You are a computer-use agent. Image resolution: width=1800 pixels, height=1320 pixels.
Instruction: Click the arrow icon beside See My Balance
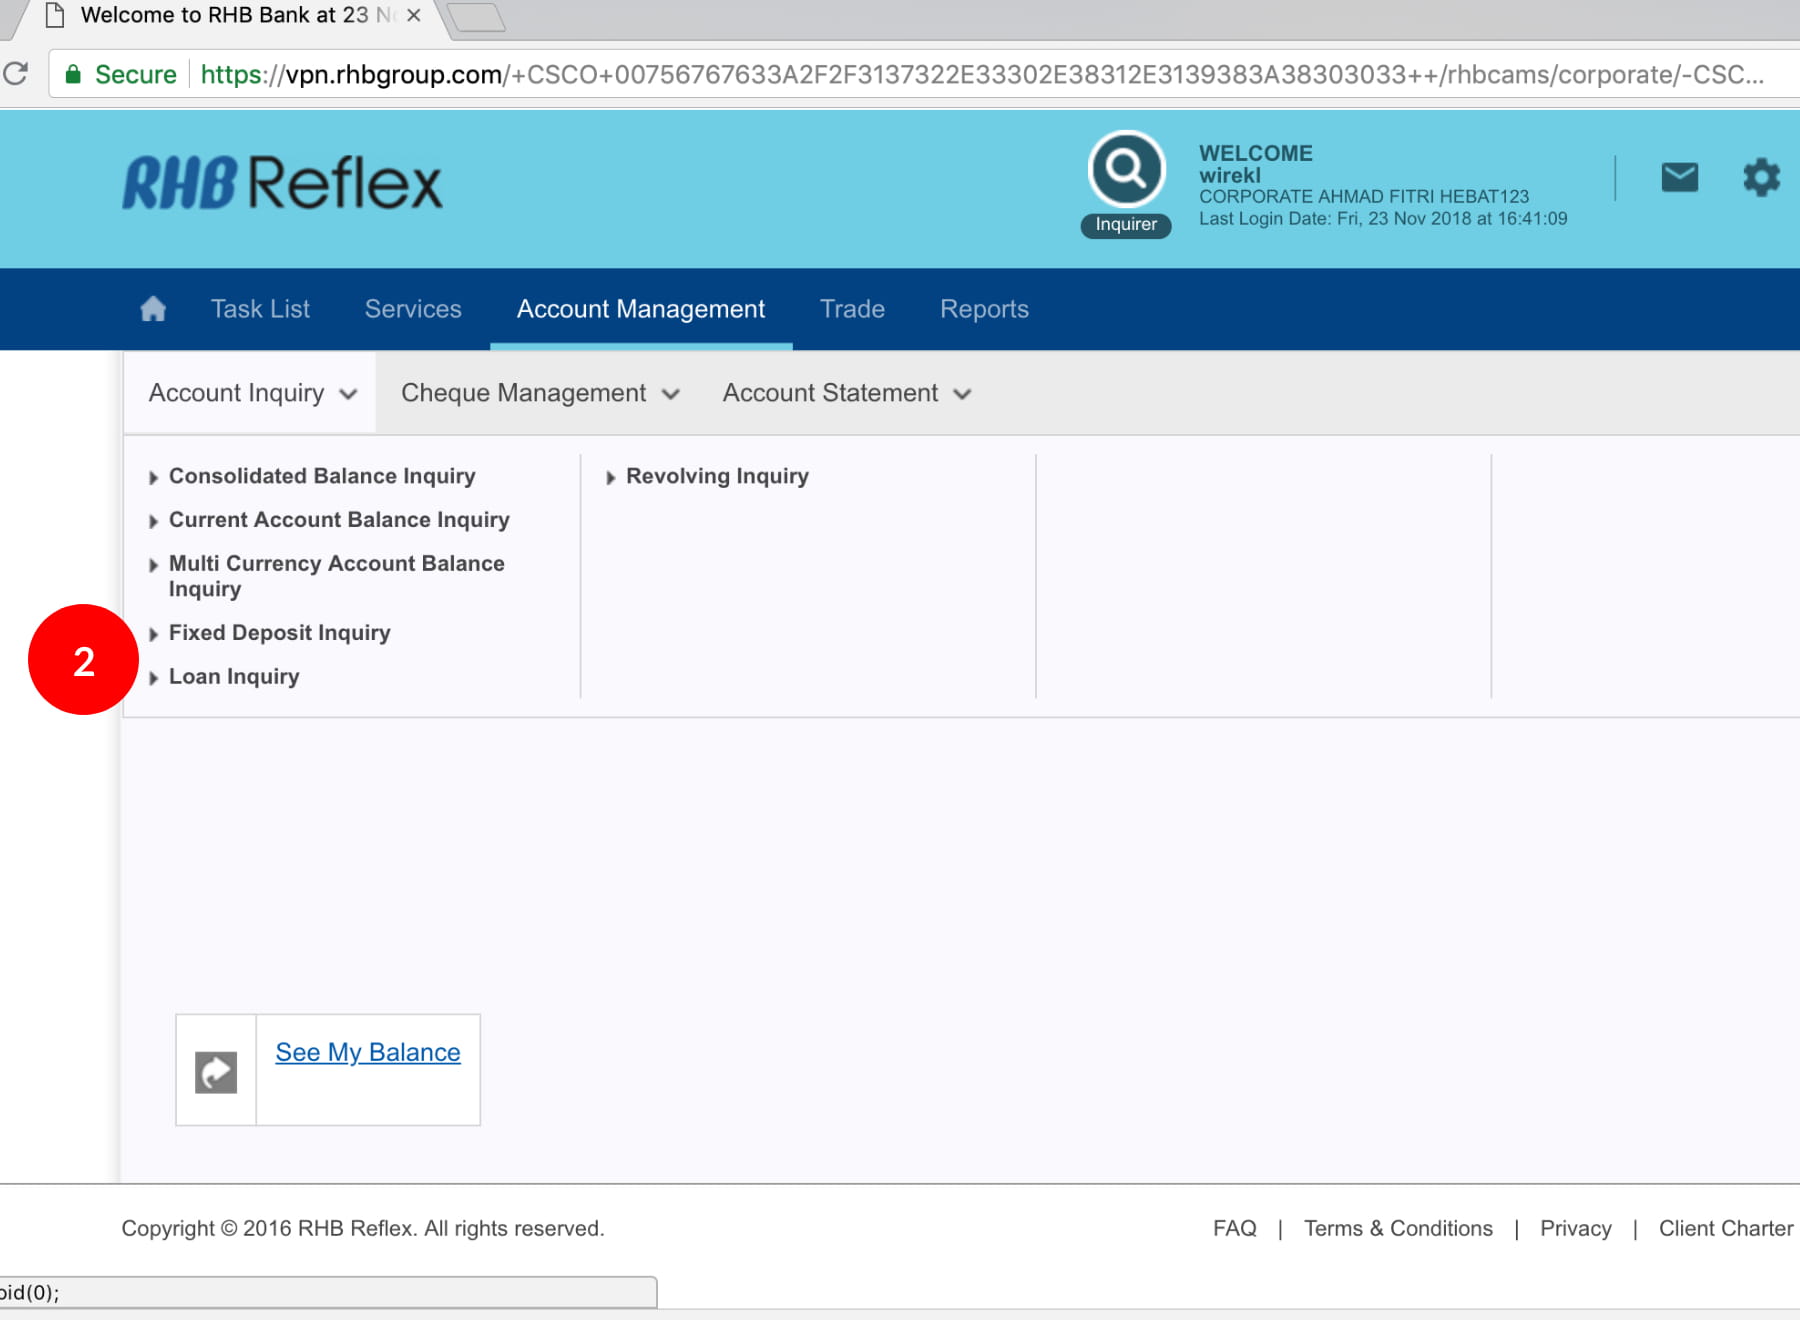pyautogui.click(x=216, y=1072)
